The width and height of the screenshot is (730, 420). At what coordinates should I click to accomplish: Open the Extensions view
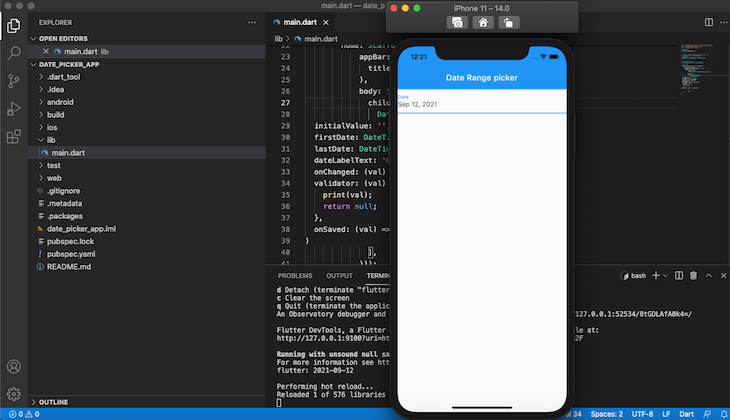14,137
